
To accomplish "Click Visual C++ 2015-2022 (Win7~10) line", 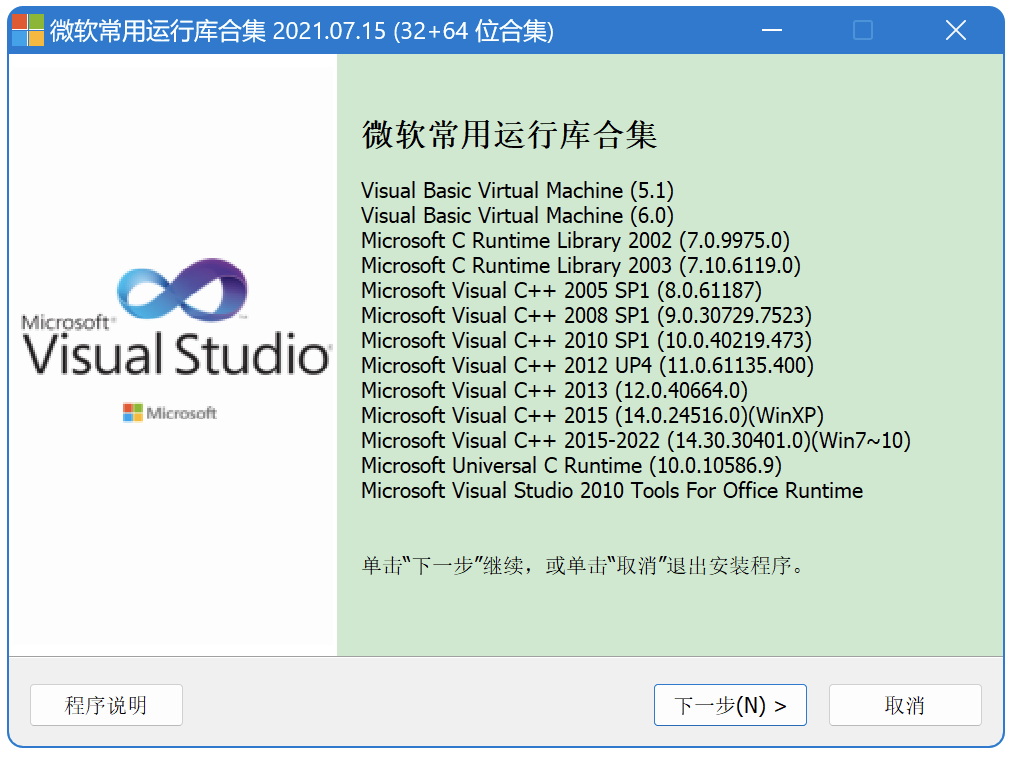I will pos(636,440).
